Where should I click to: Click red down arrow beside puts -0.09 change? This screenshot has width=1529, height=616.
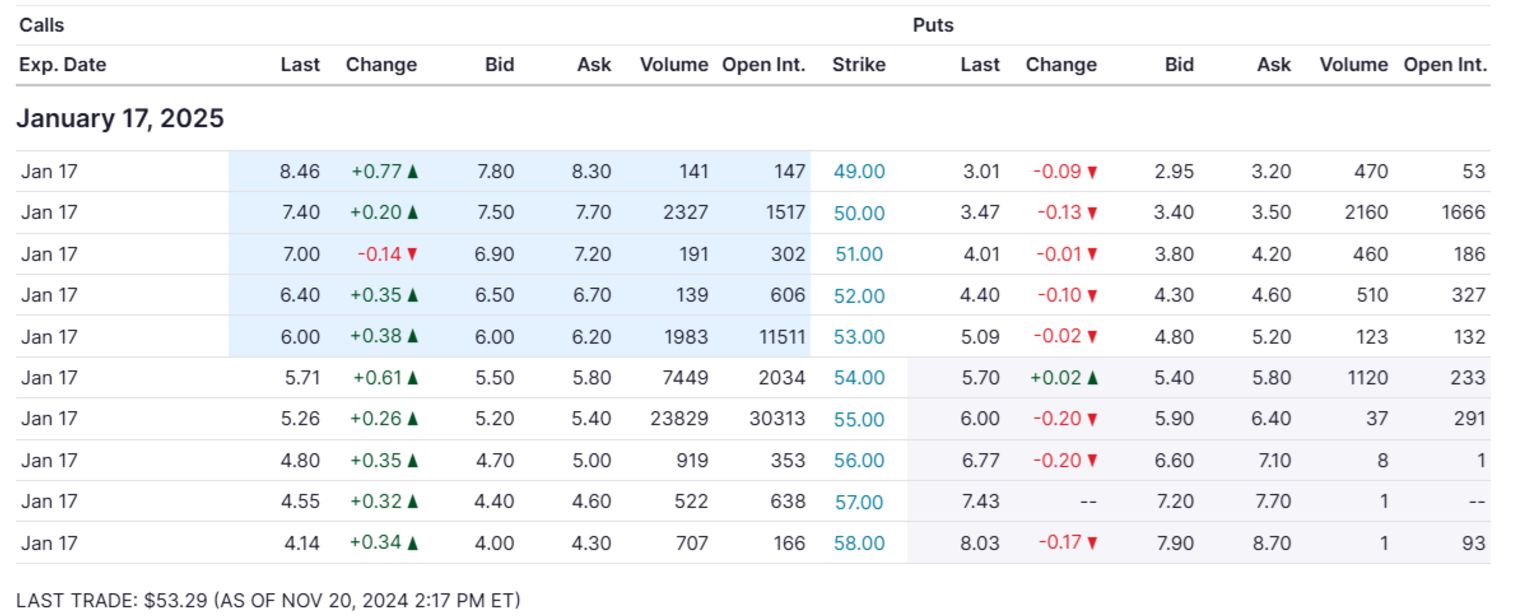click(1092, 172)
